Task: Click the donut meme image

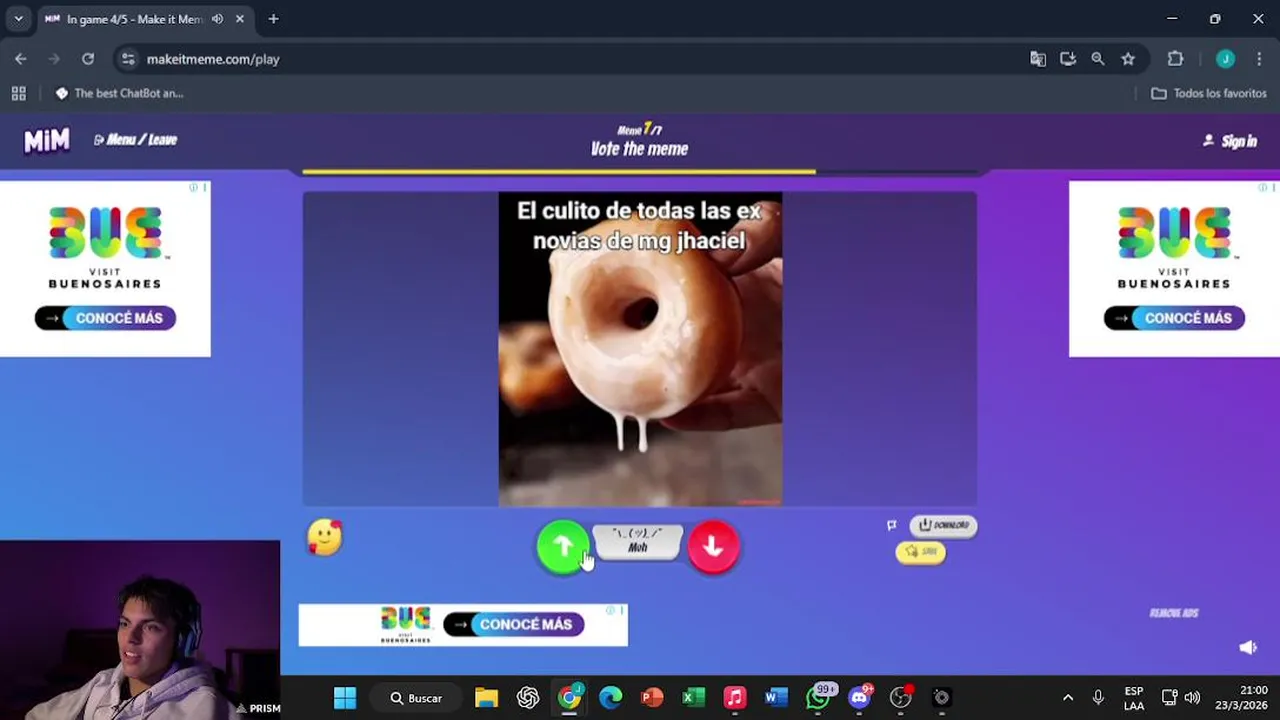Action: point(640,349)
